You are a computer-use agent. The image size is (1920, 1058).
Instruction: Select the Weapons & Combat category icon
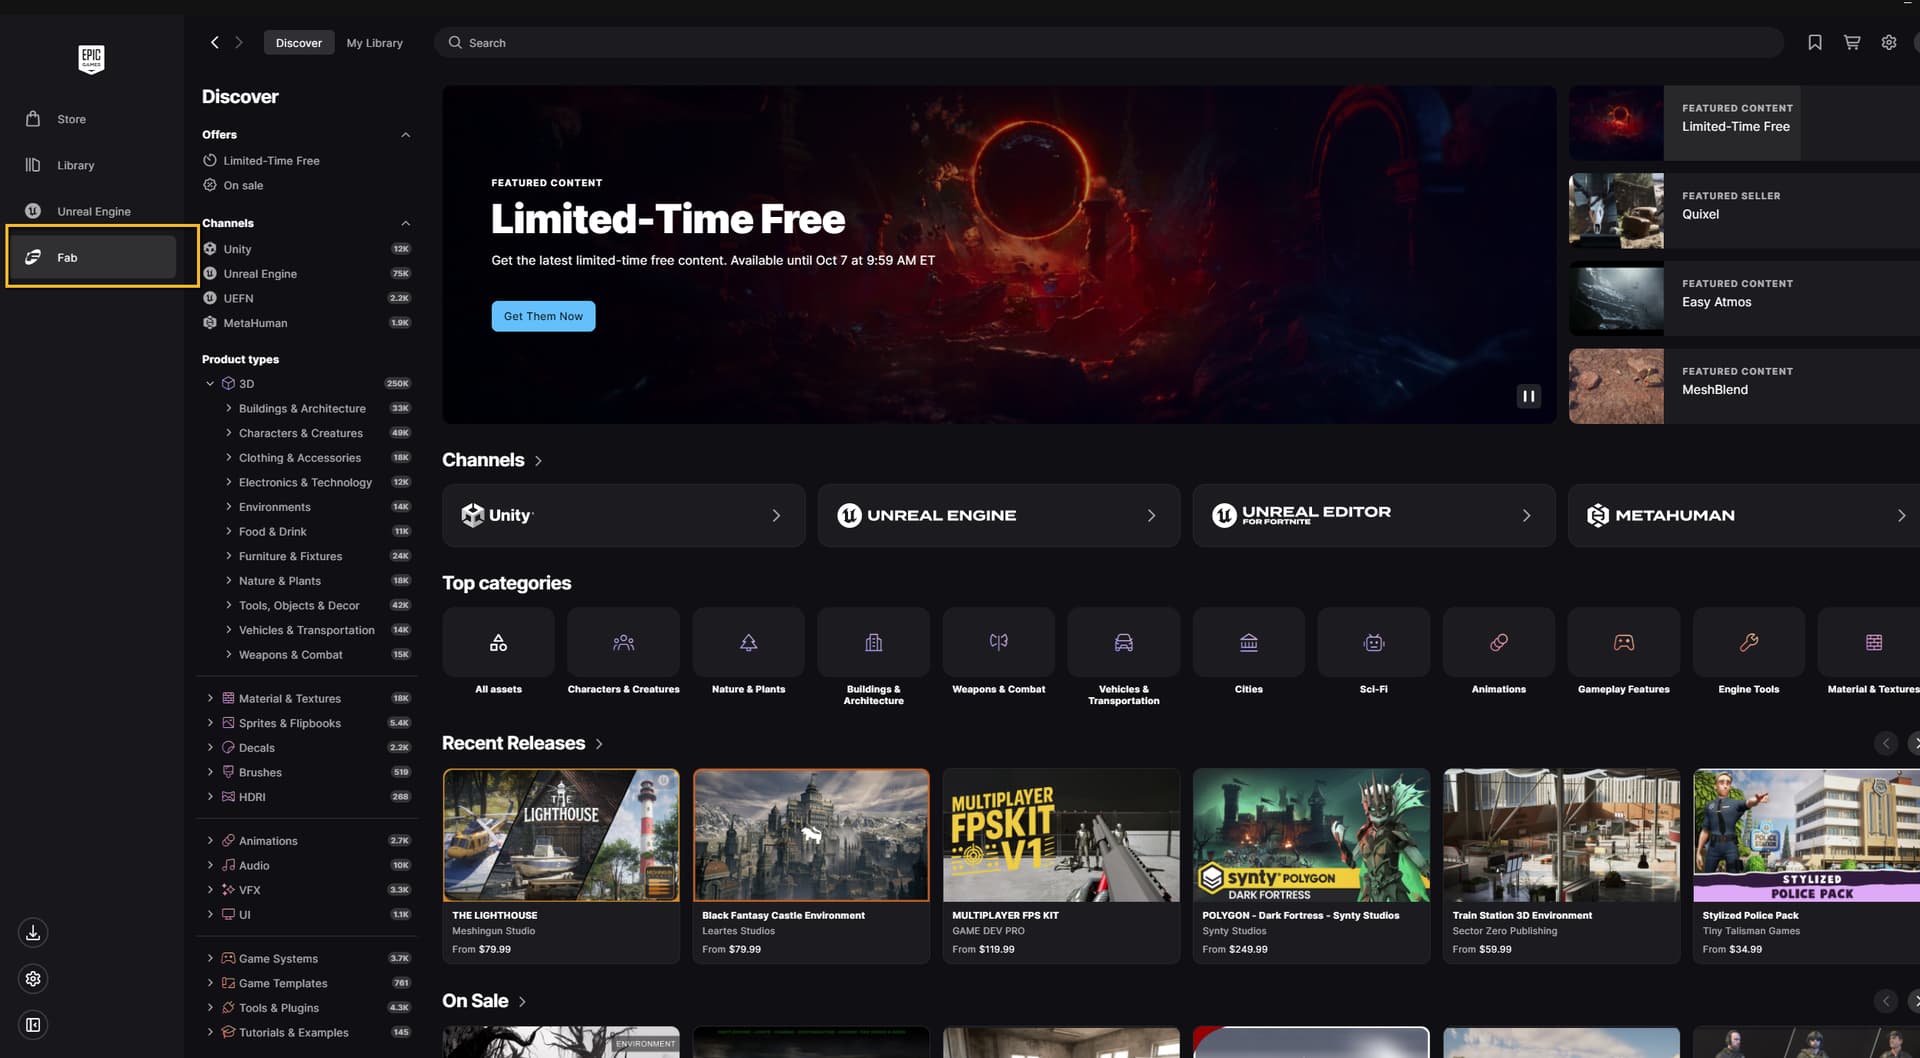click(998, 643)
